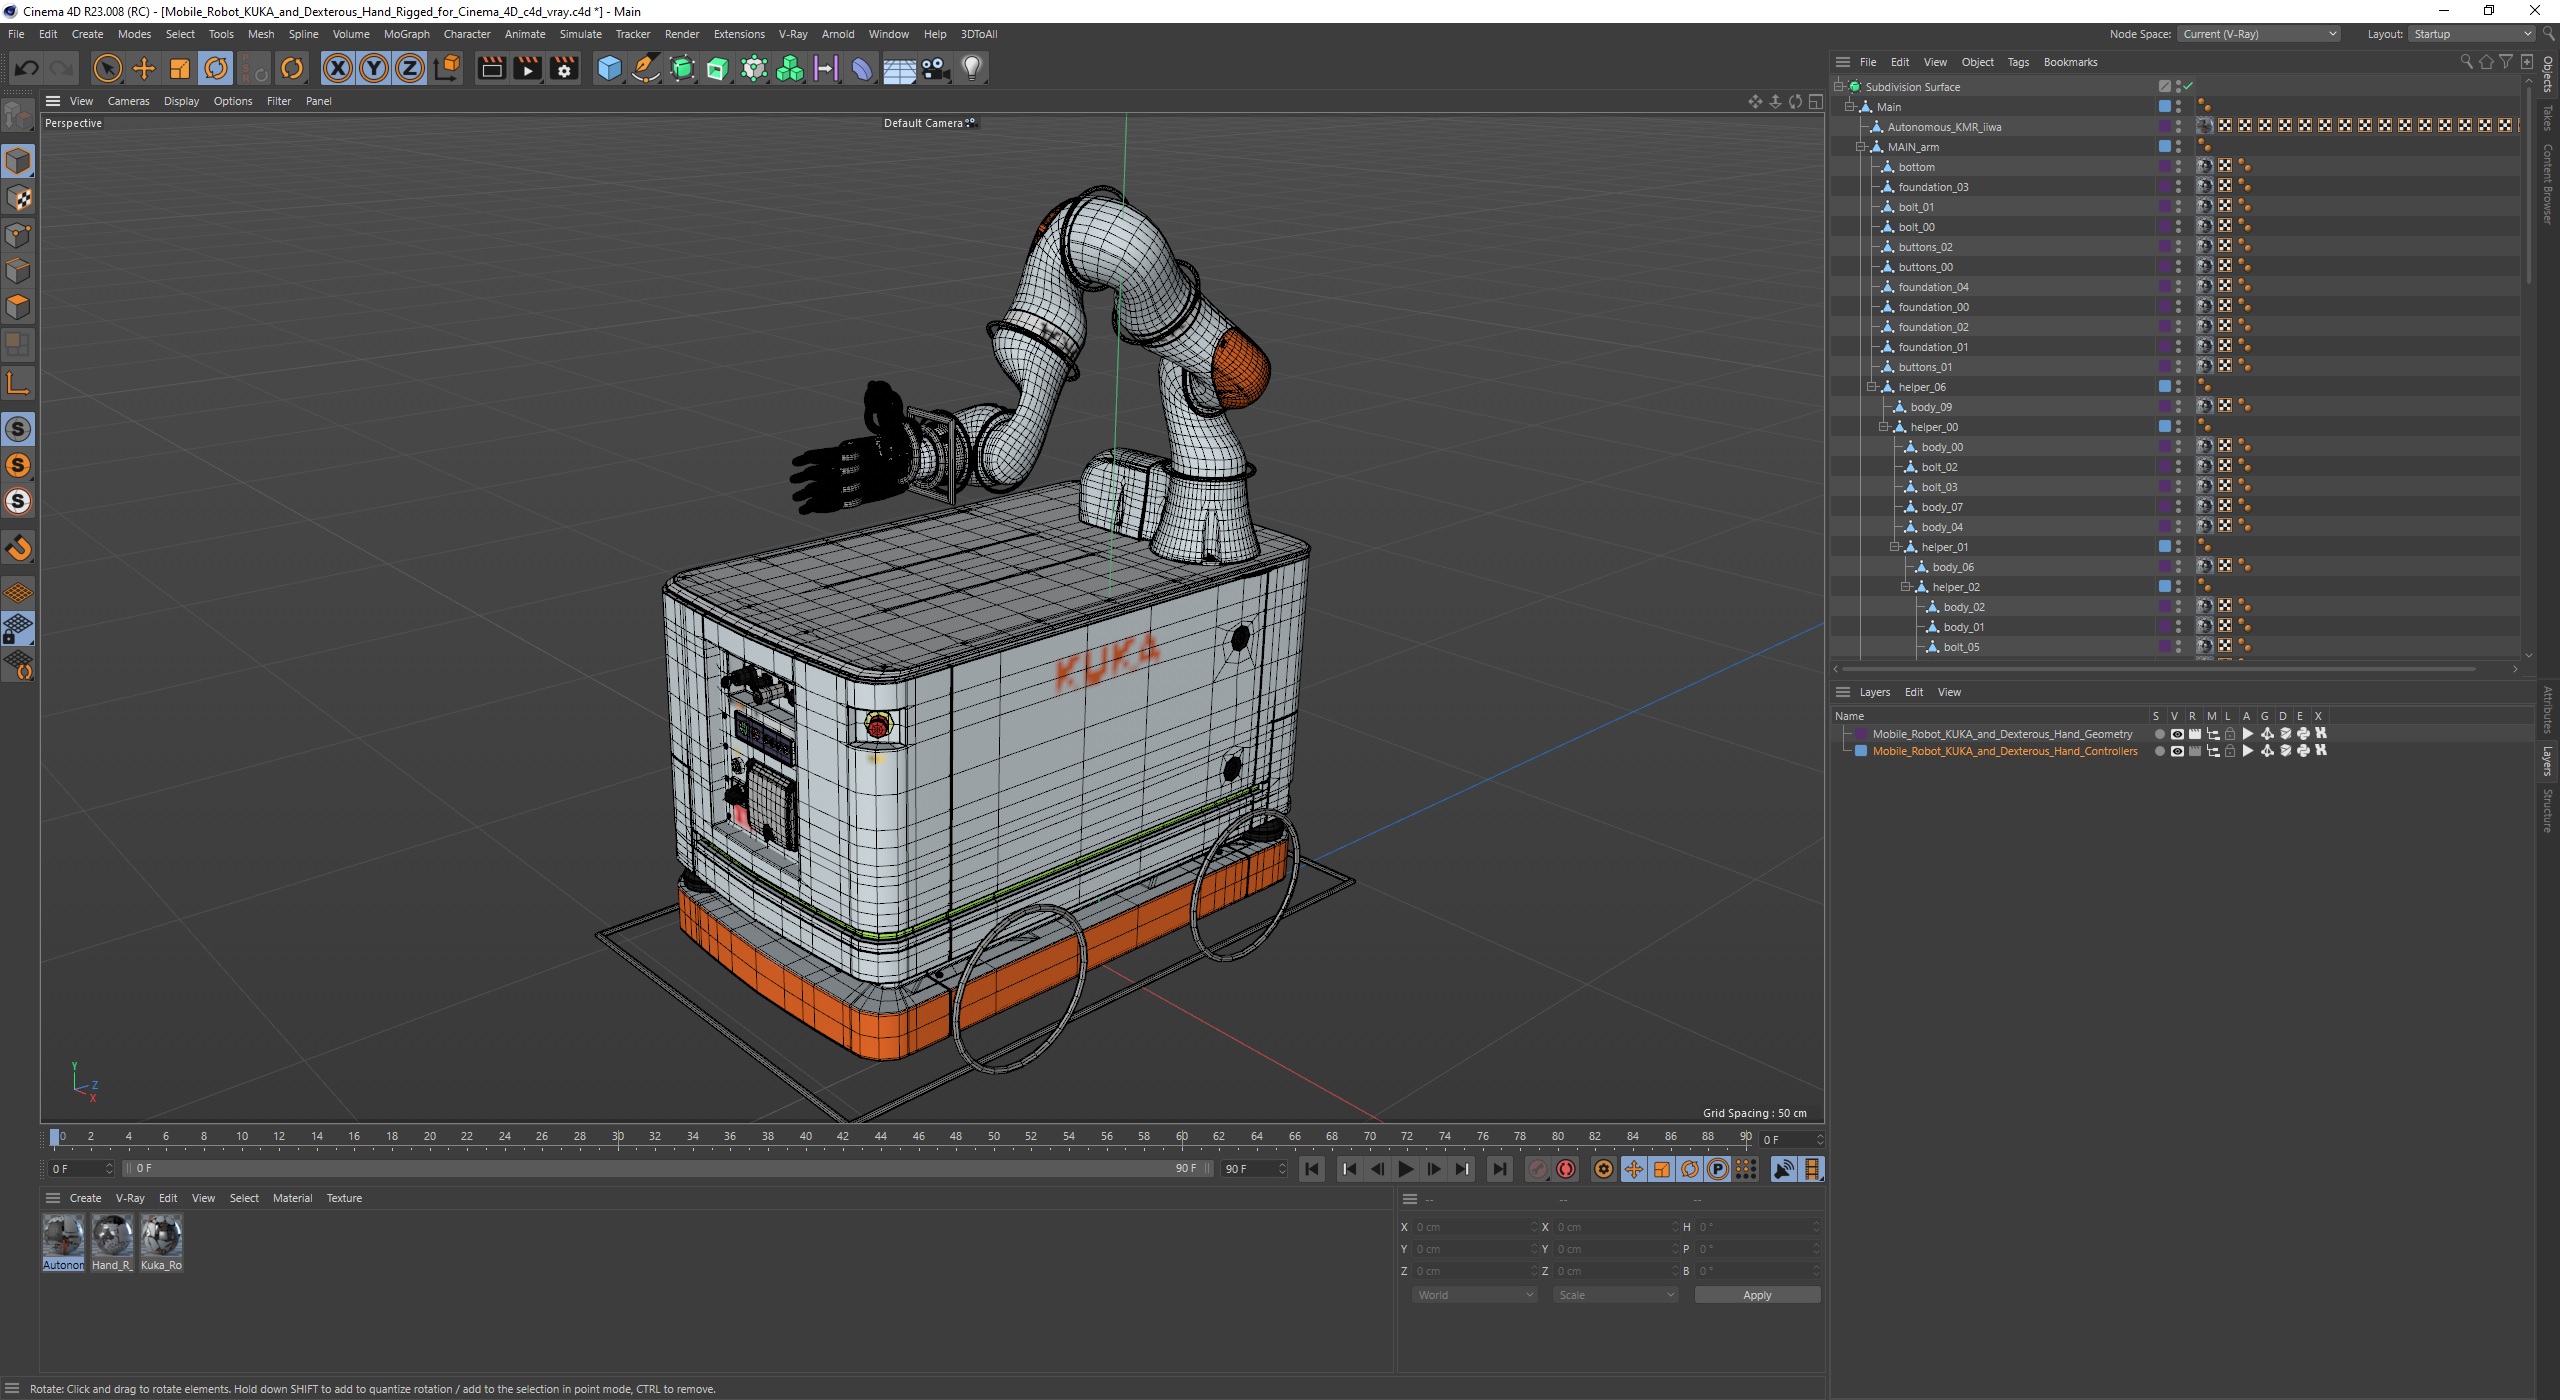Open Scale mode dropdown

tap(1615, 1295)
